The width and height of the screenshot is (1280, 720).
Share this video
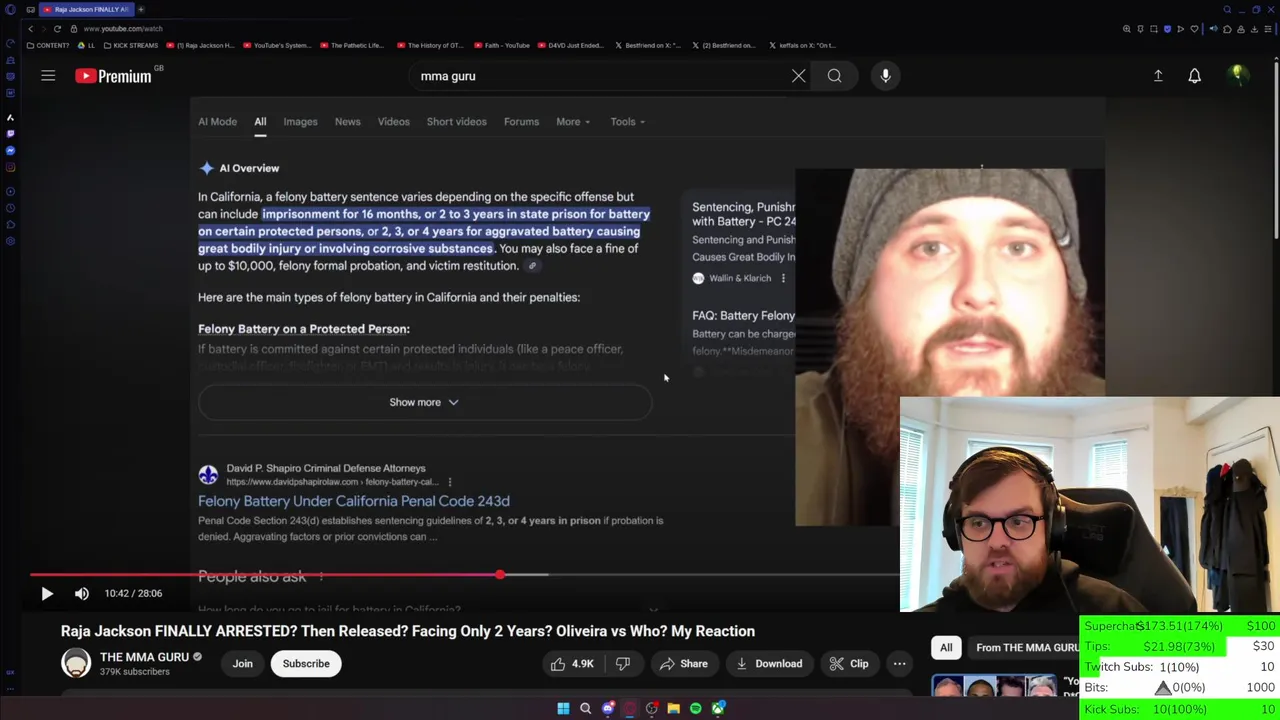[x=684, y=664]
